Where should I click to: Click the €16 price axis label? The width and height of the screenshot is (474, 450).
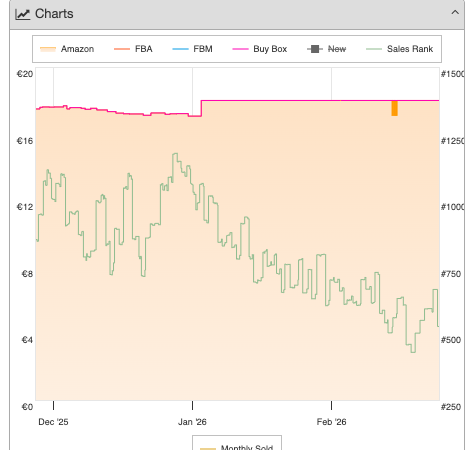click(x=25, y=141)
